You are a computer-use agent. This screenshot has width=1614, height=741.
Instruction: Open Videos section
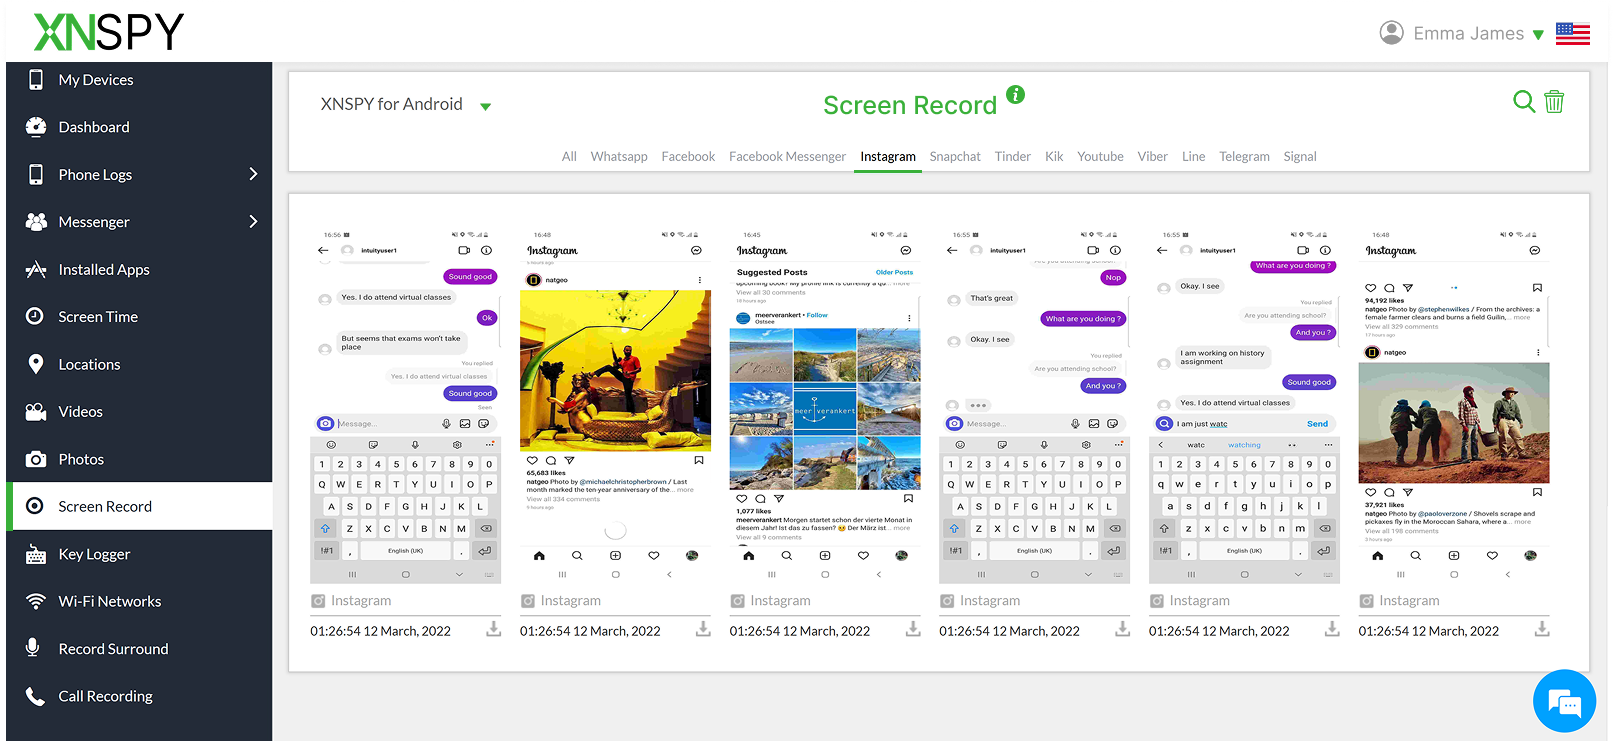(139, 412)
